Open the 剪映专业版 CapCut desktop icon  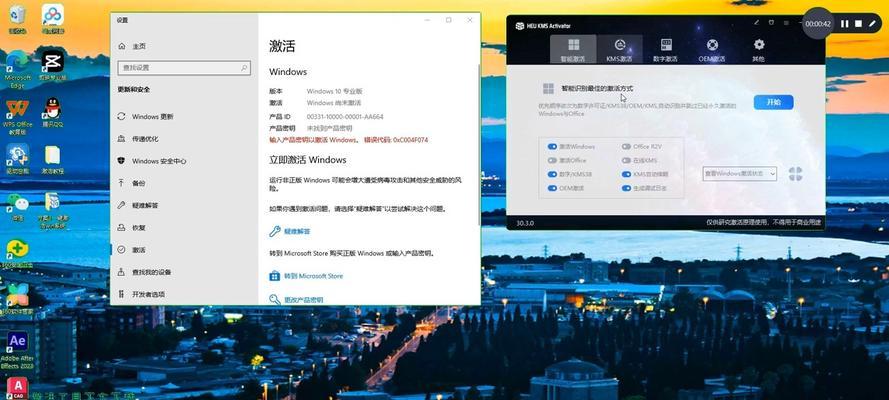point(52,65)
